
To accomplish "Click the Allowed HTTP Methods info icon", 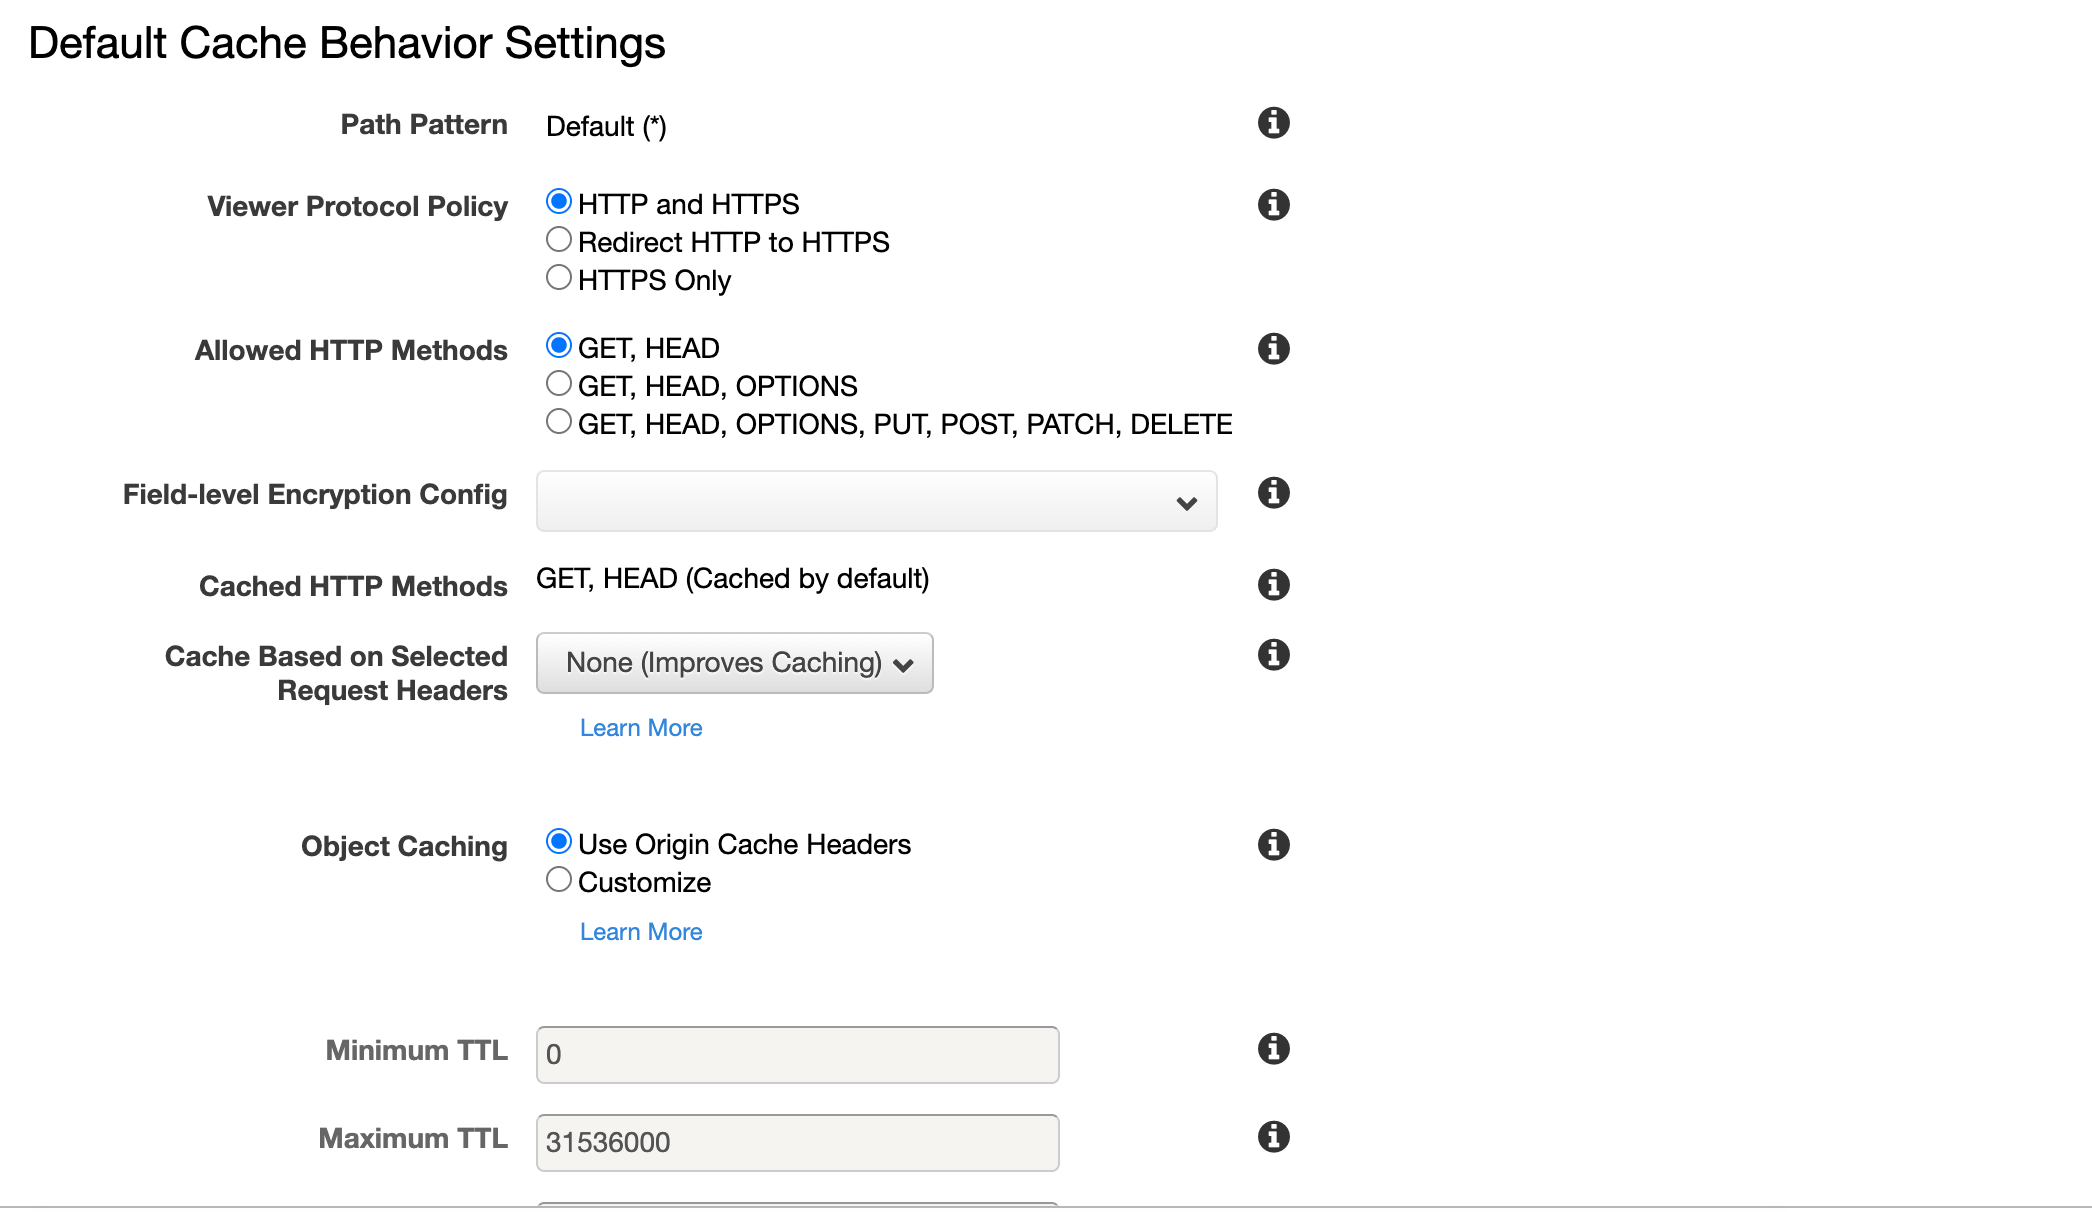I will pyautogui.click(x=1273, y=348).
